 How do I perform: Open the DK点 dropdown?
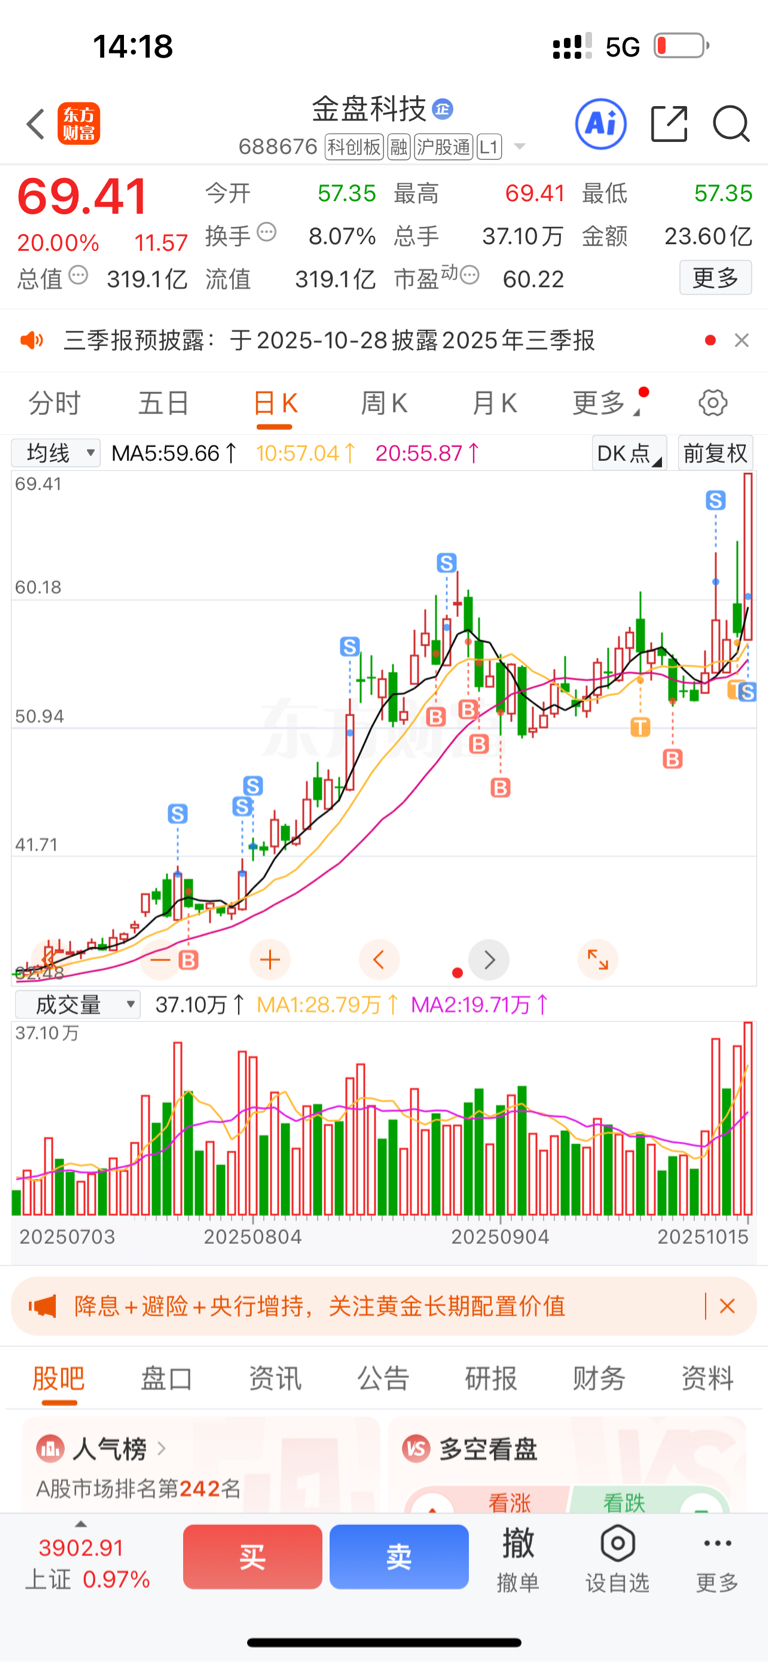[629, 453]
